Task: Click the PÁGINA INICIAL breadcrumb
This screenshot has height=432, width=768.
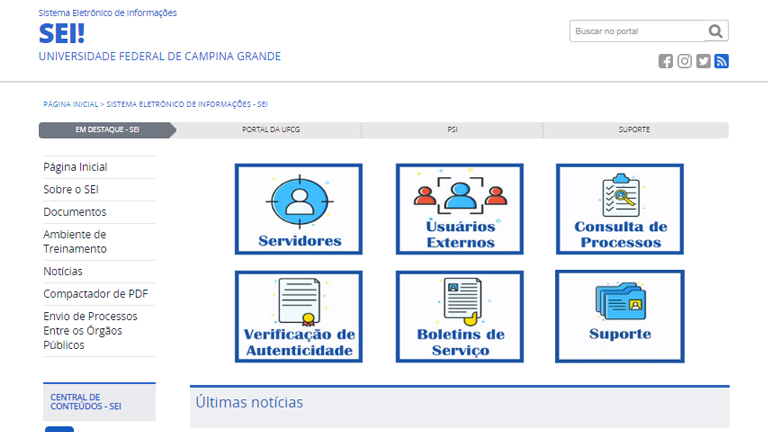Action: coord(71,104)
